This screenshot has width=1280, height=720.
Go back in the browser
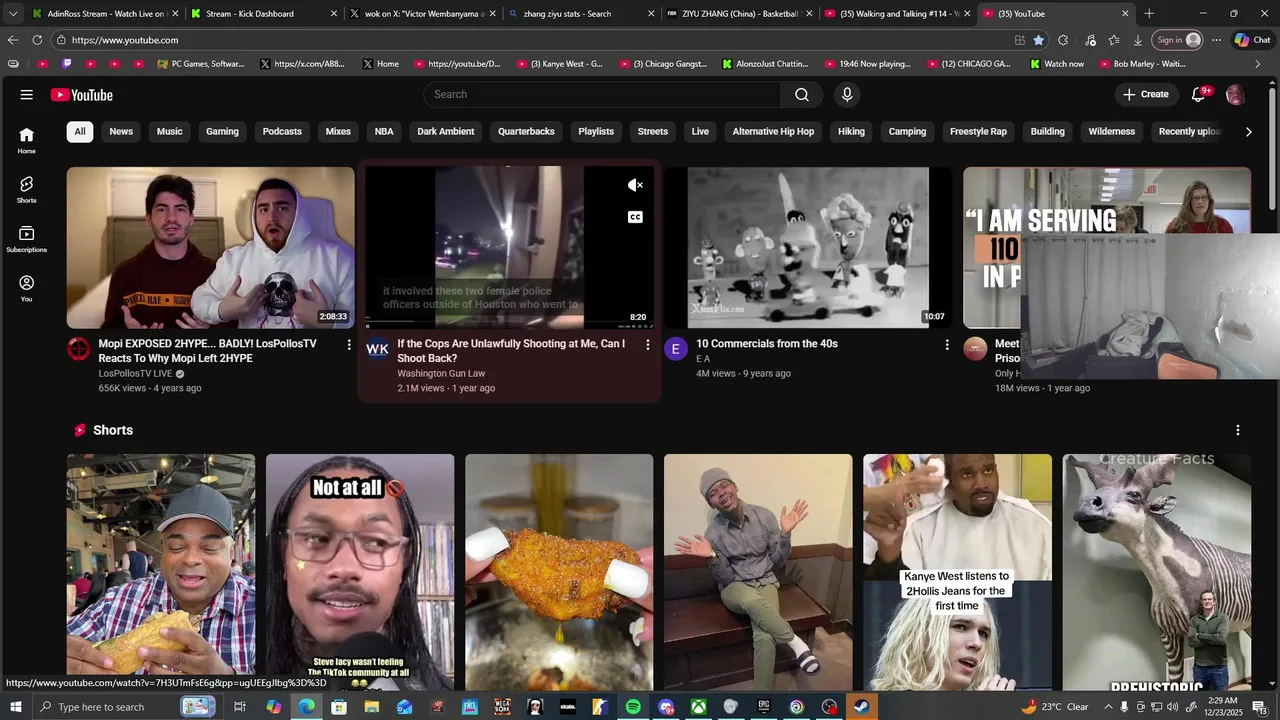(x=12, y=40)
